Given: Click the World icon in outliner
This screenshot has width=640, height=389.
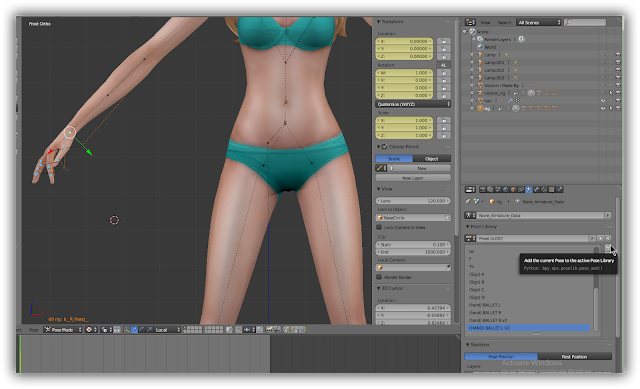Looking at the screenshot, I should point(480,47).
